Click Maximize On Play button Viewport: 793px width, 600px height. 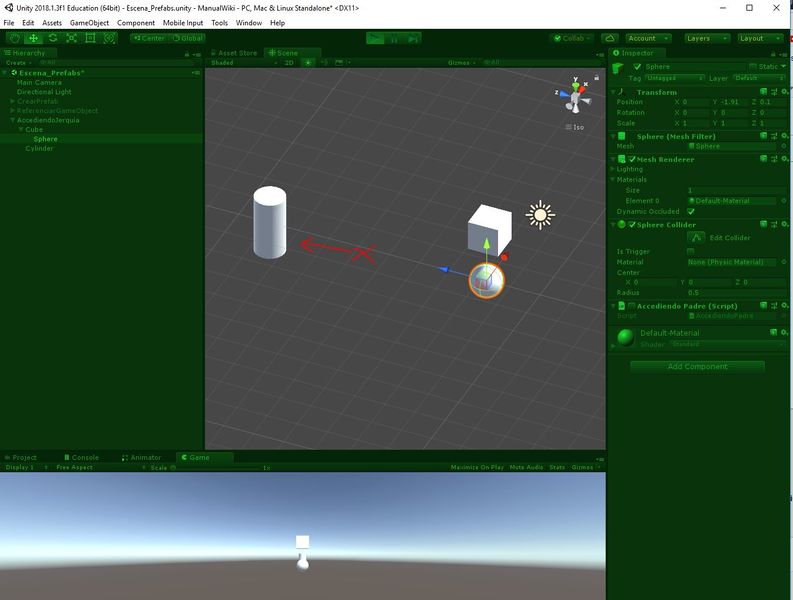477,467
